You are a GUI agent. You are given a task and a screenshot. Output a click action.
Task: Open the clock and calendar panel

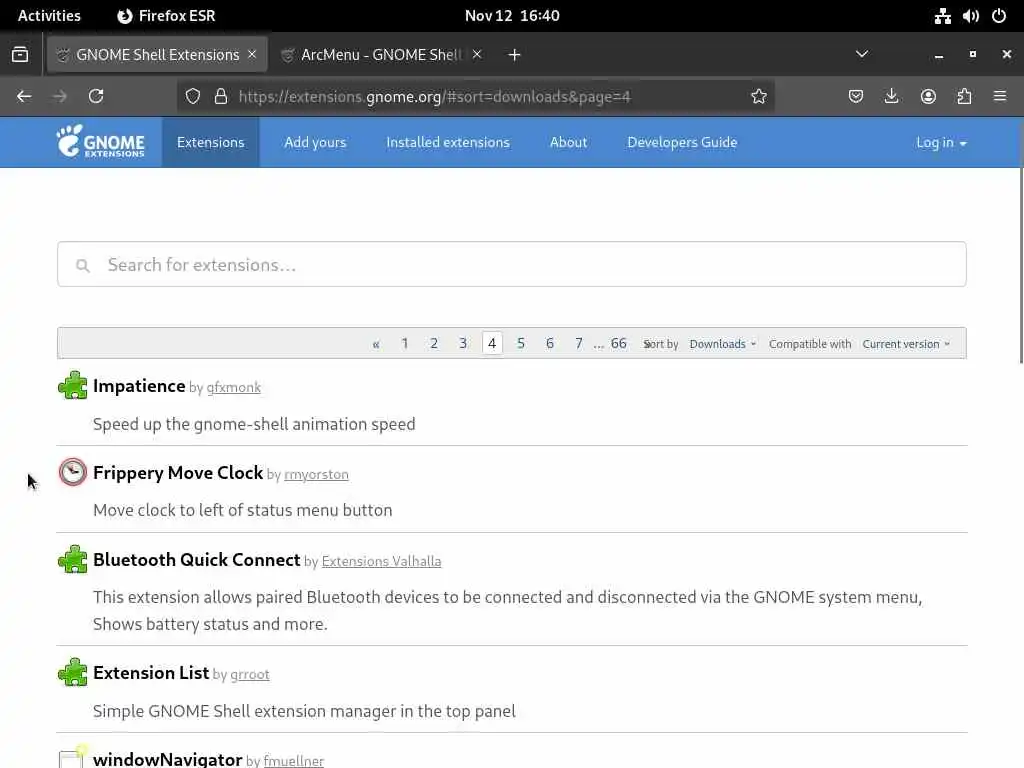tap(512, 16)
